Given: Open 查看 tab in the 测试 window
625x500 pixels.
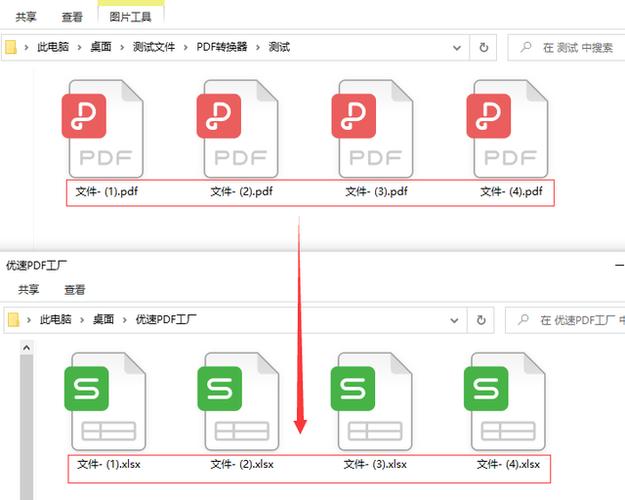Looking at the screenshot, I should tap(72, 17).
